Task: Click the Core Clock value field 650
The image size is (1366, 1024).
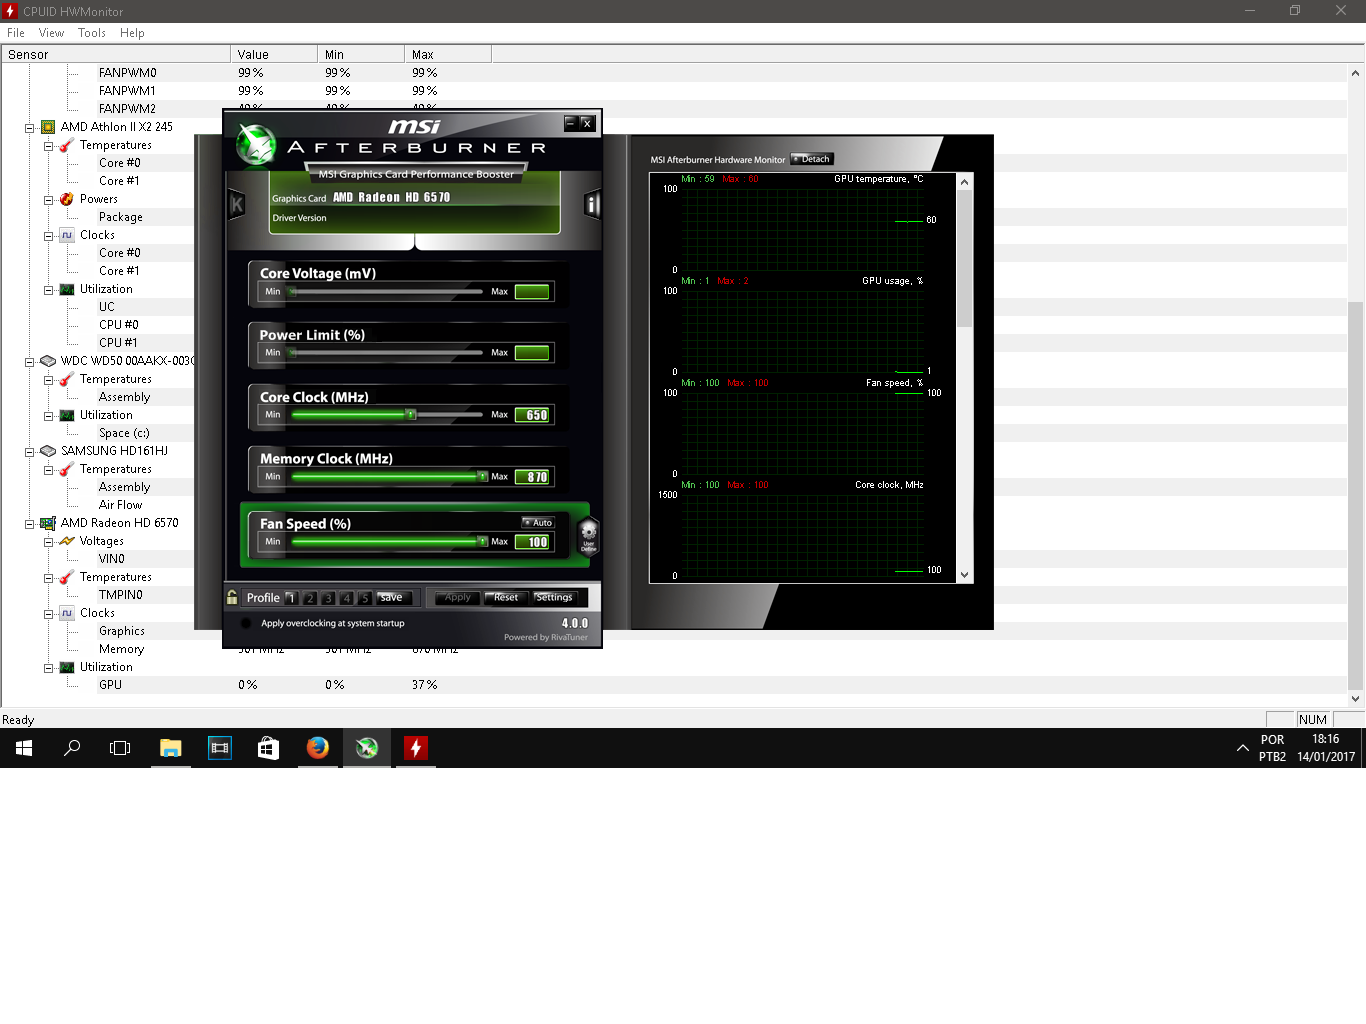Action: [532, 415]
